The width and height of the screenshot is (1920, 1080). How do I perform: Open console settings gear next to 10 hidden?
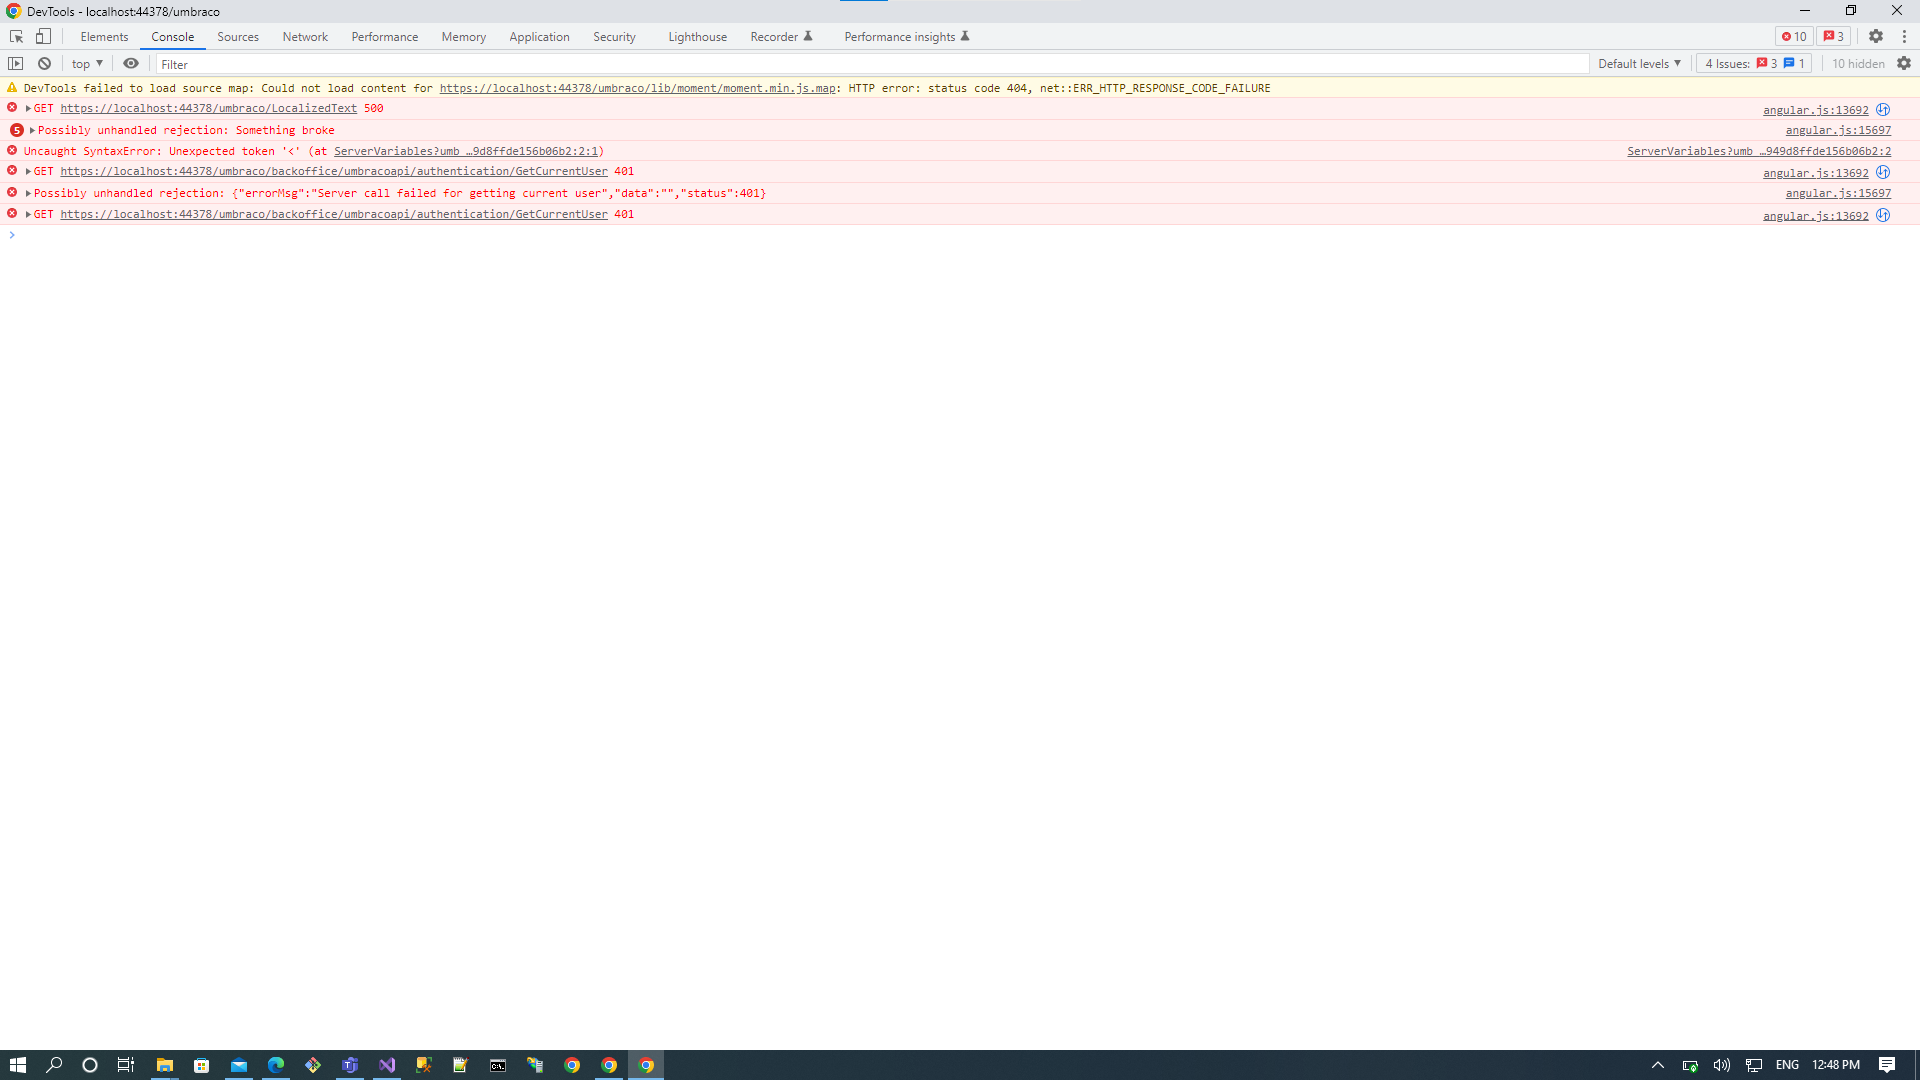click(x=1904, y=63)
